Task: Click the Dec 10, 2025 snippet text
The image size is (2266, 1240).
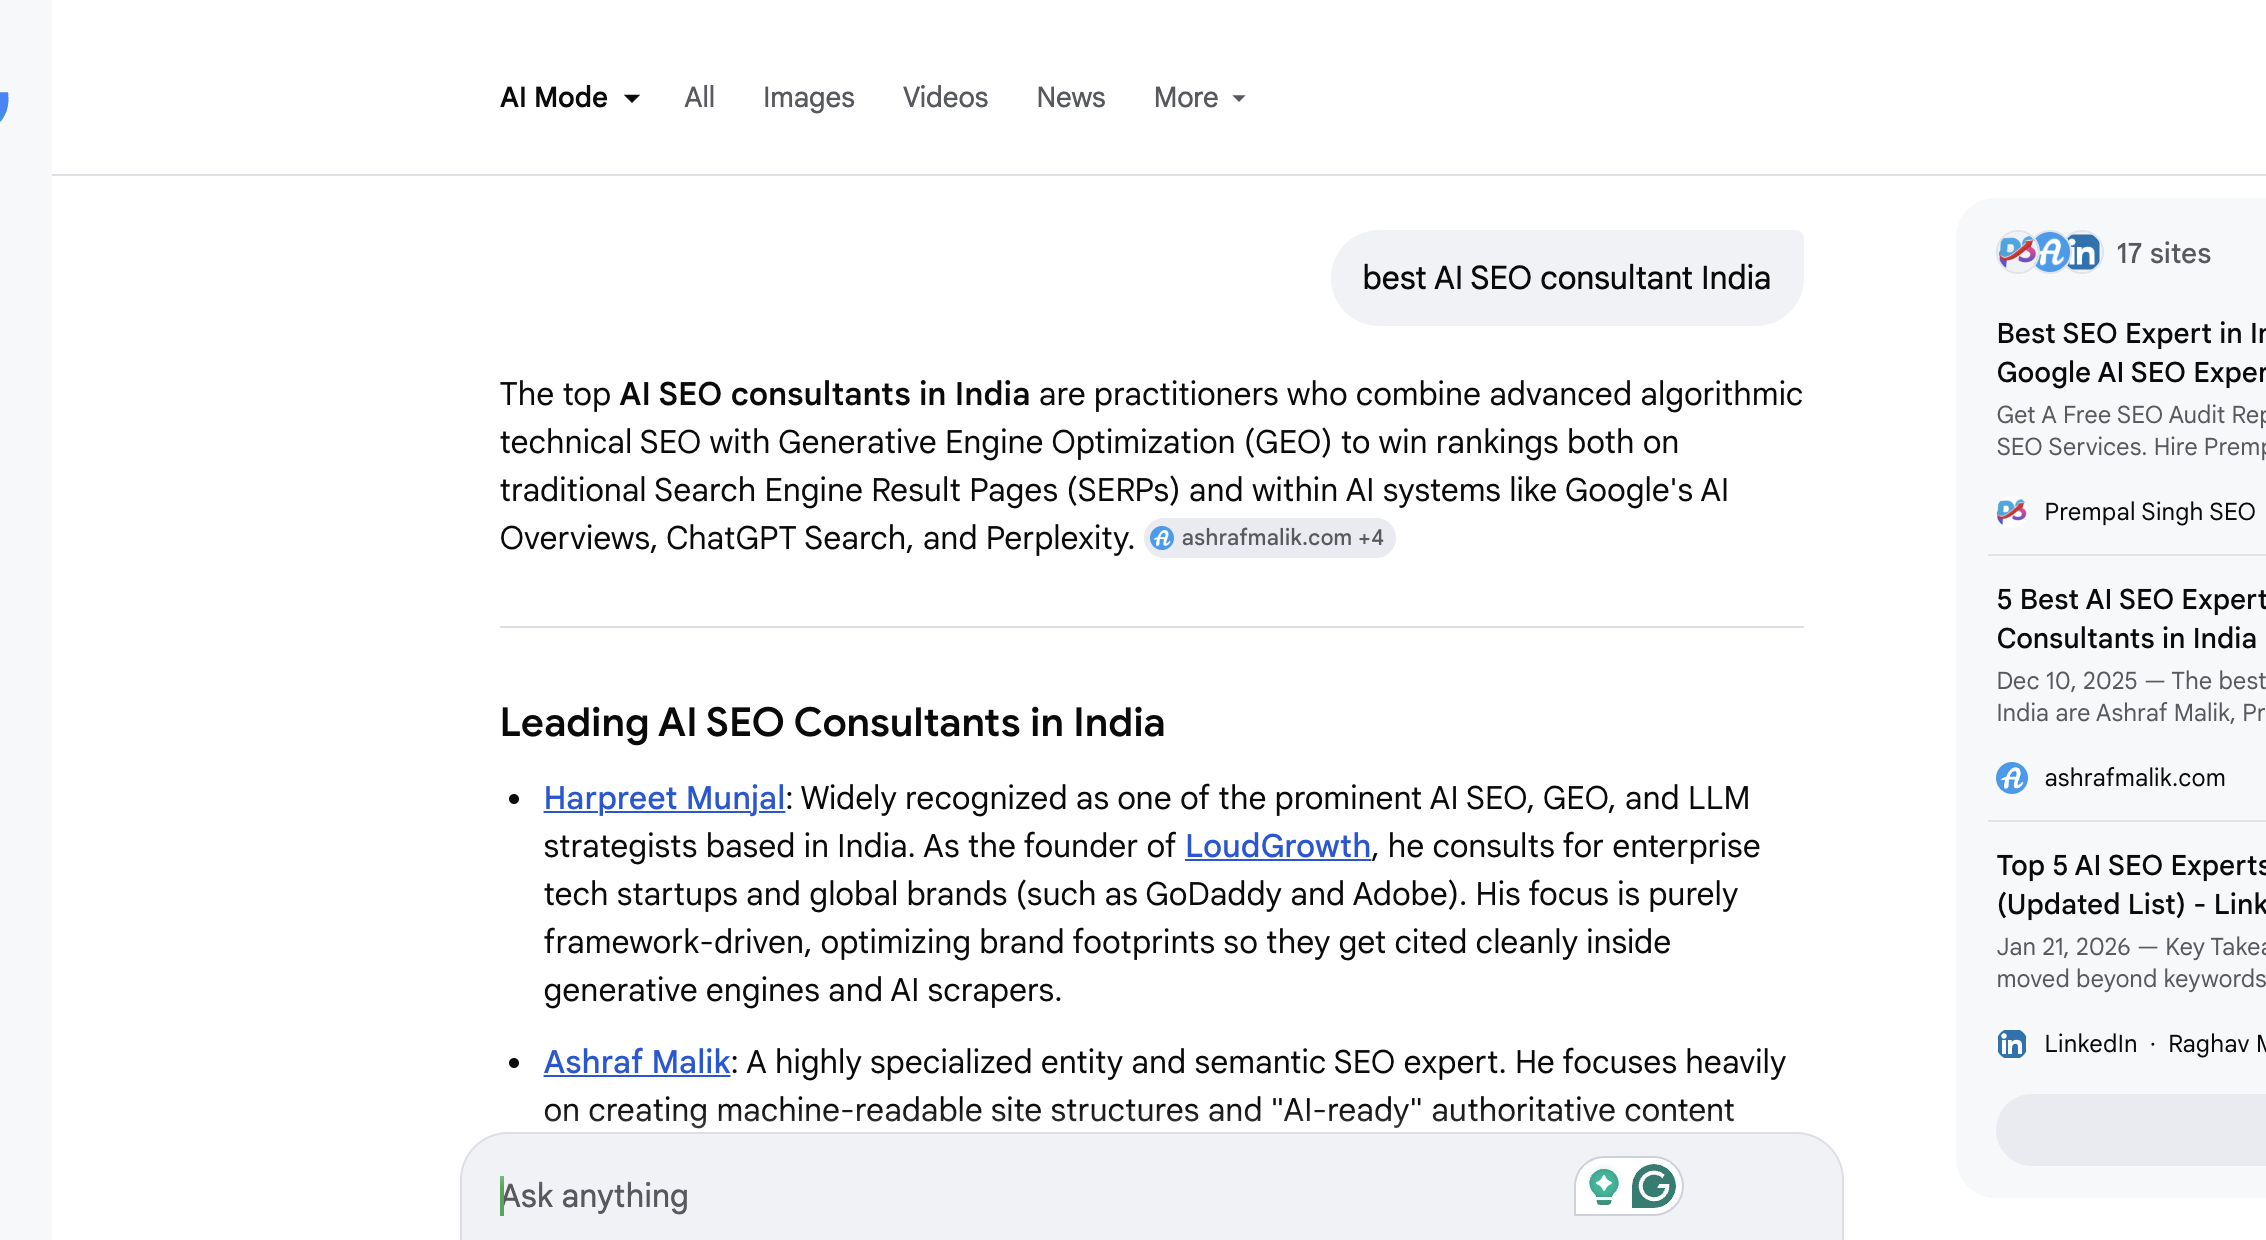Action: coord(2131,697)
